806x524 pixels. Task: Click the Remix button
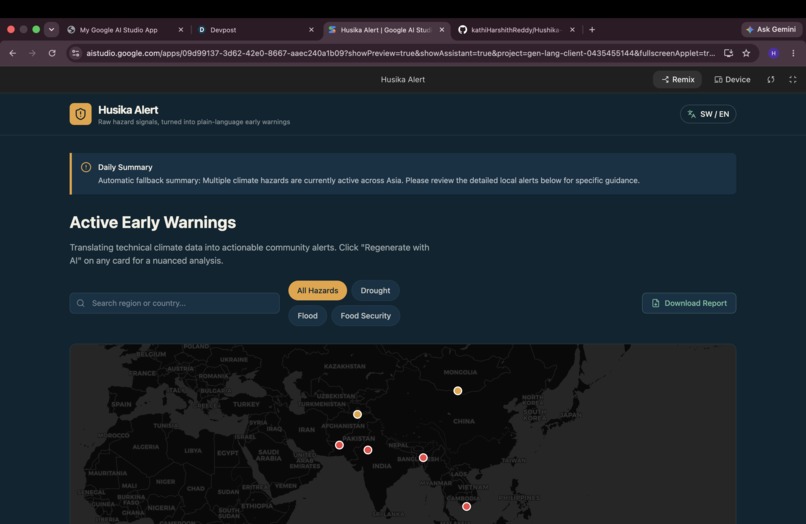point(677,80)
